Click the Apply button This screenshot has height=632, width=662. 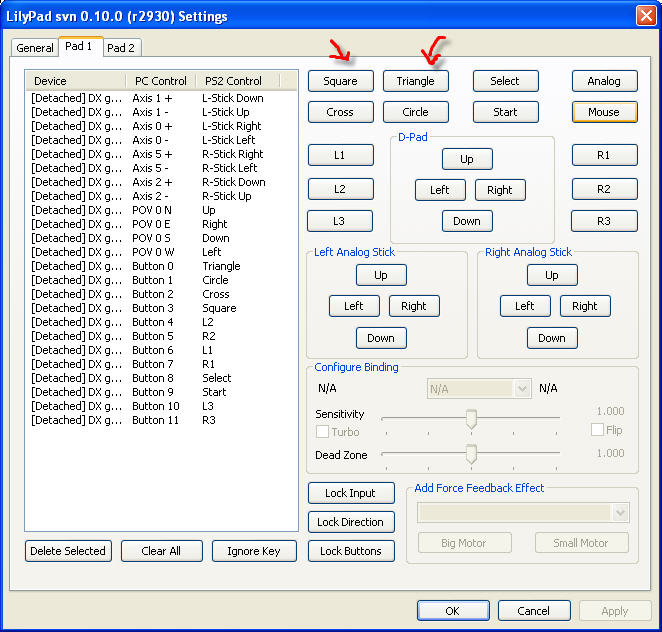pyautogui.click(x=615, y=610)
